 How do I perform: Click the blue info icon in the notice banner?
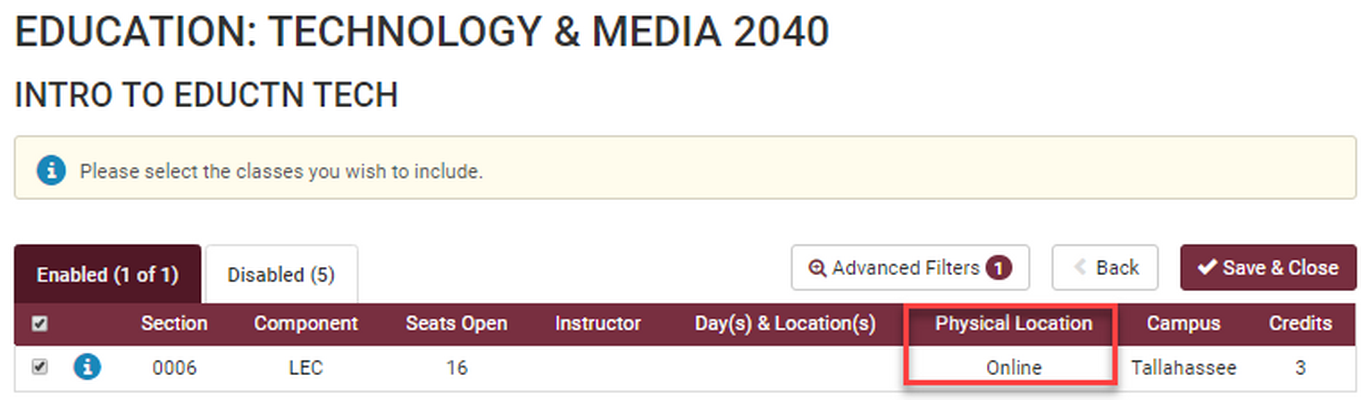[51, 170]
